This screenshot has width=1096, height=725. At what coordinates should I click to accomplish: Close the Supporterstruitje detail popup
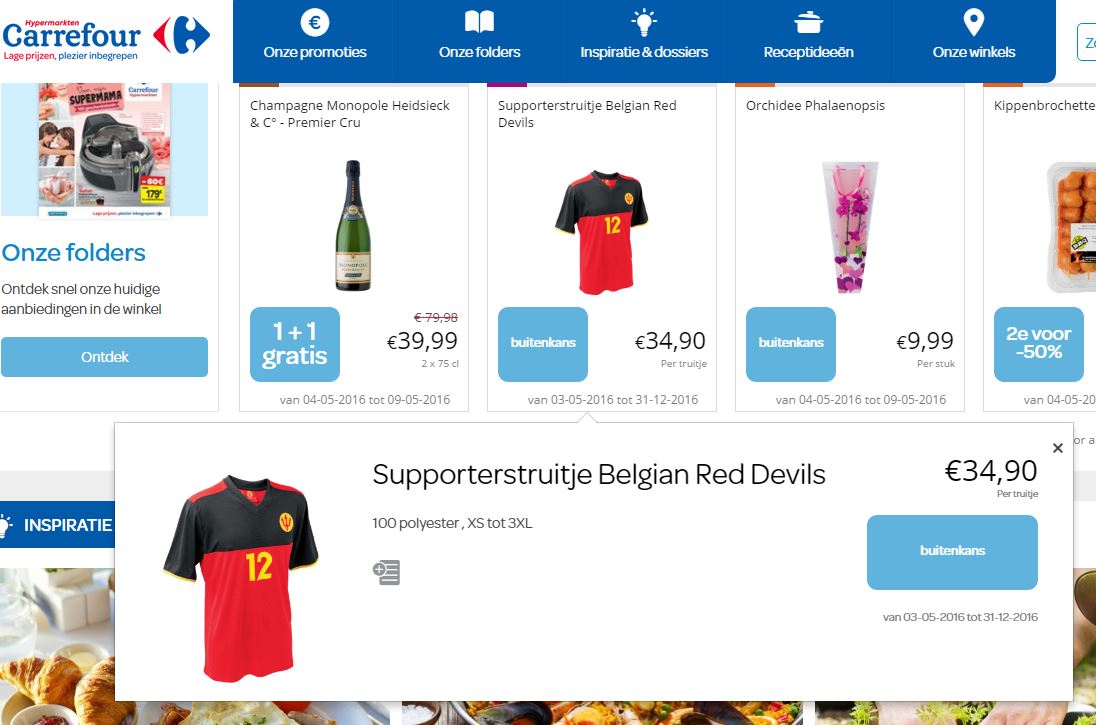(x=1058, y=448)
